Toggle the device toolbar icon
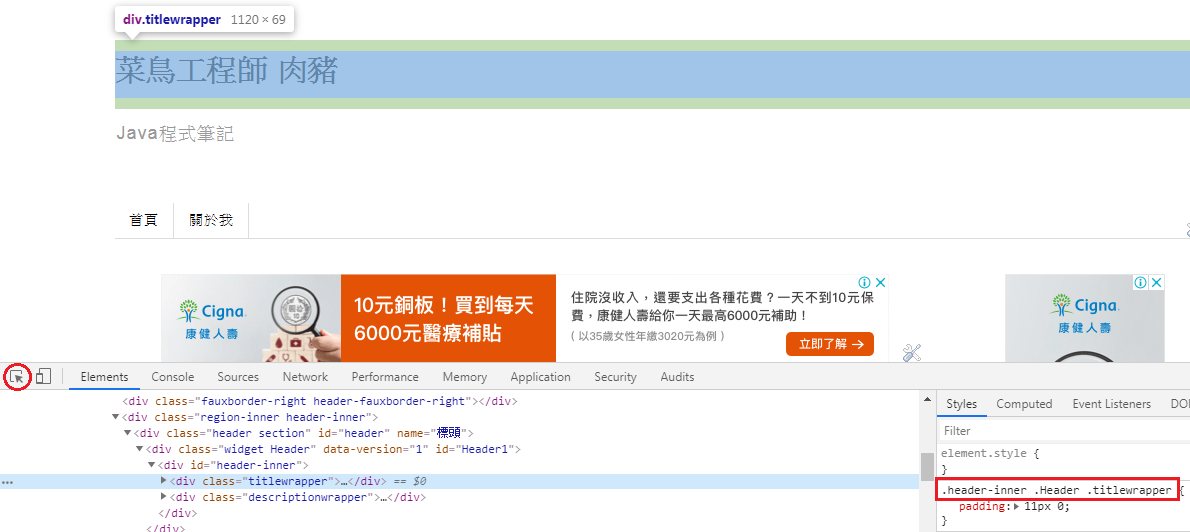The image size is (1190, 532). (43, 377)
